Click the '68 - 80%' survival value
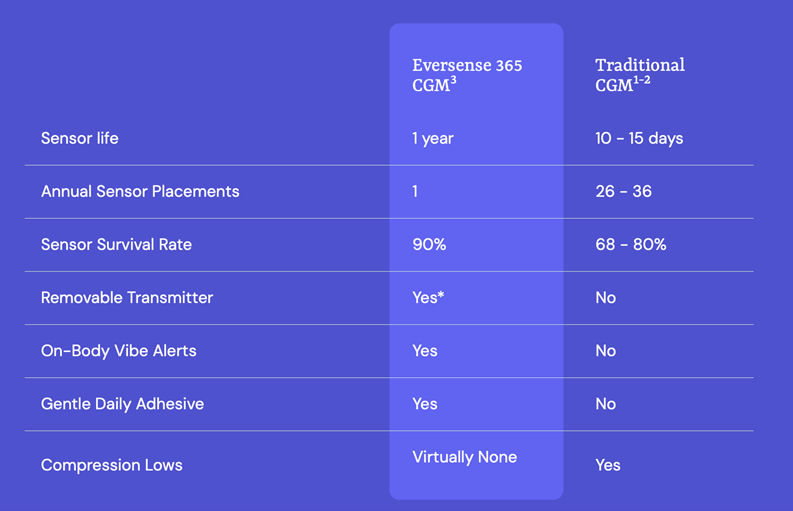Screen dimensions: 793x511 630,244
